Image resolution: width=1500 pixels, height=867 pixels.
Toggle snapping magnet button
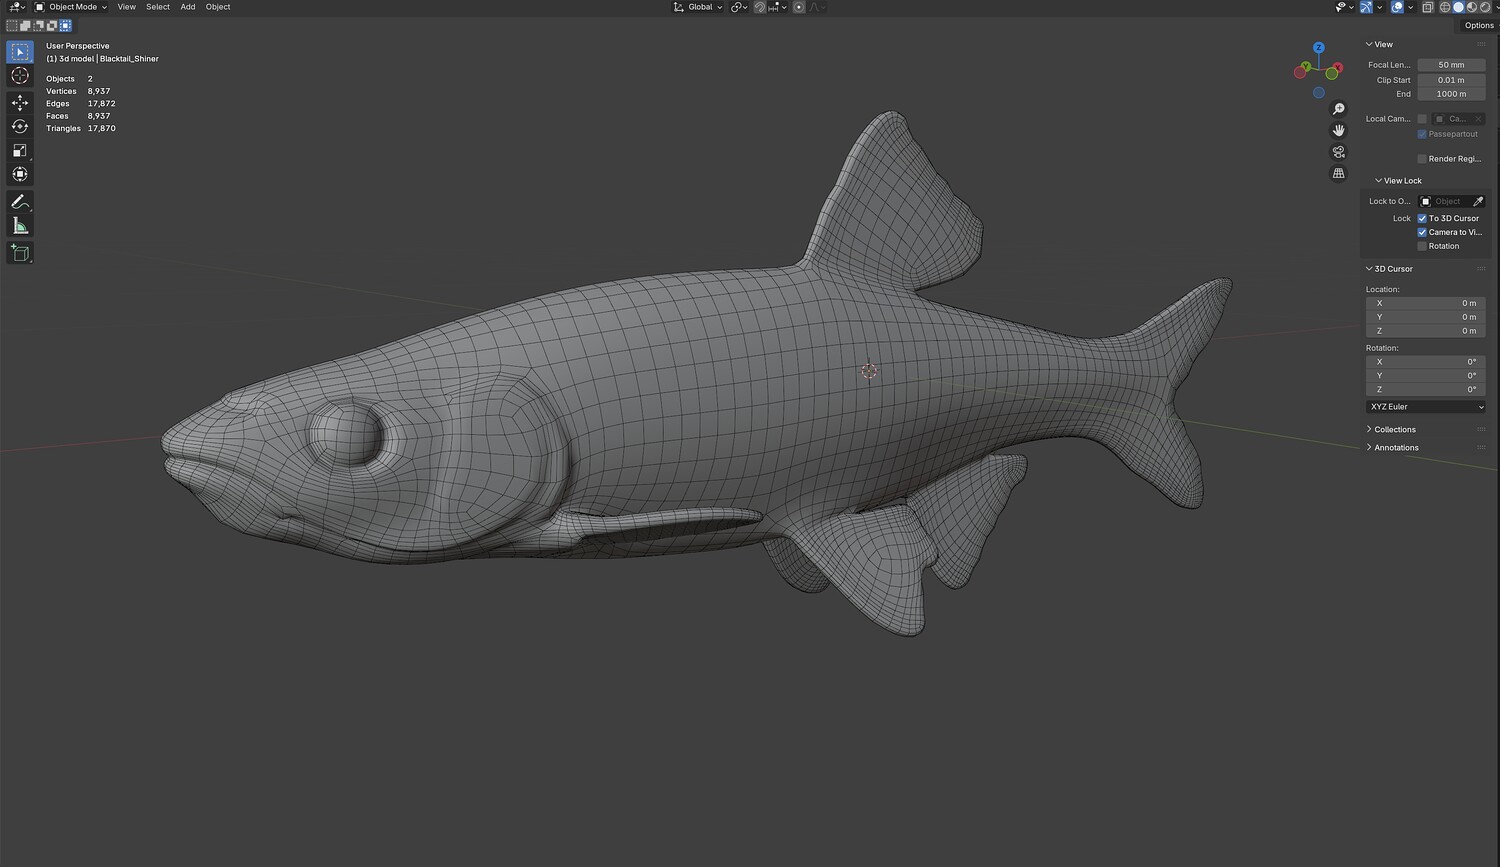pyautogui.click(x=760, y=7)
